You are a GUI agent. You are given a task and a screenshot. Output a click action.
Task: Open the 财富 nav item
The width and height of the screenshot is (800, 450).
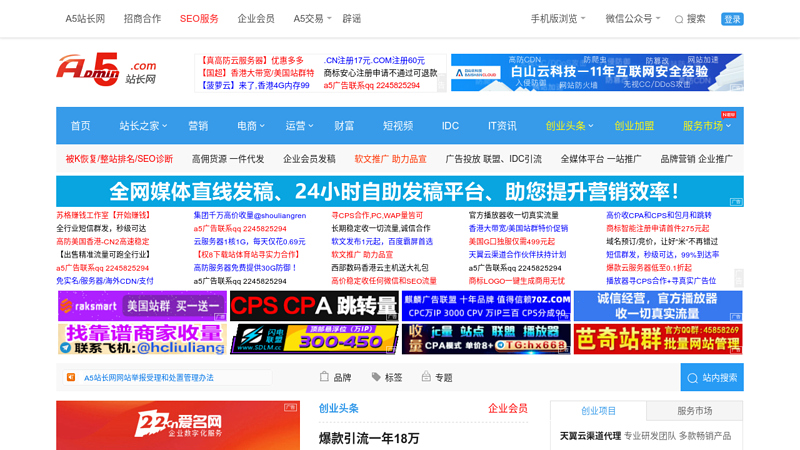coord(344,126)
